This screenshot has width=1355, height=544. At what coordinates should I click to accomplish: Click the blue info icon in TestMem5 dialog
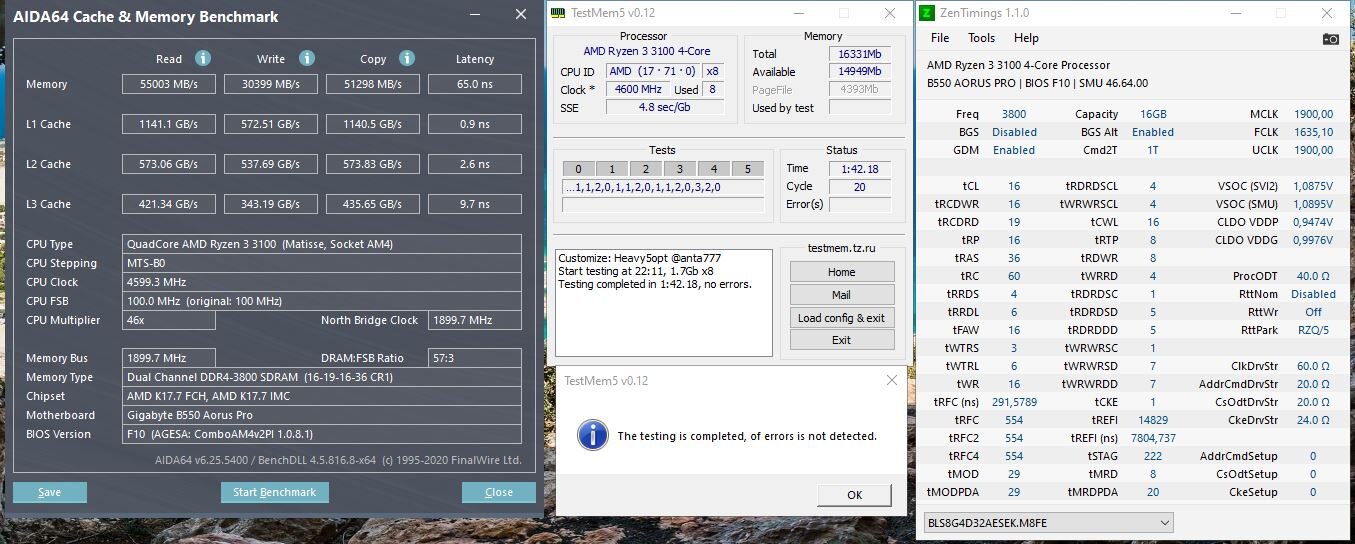593,434
